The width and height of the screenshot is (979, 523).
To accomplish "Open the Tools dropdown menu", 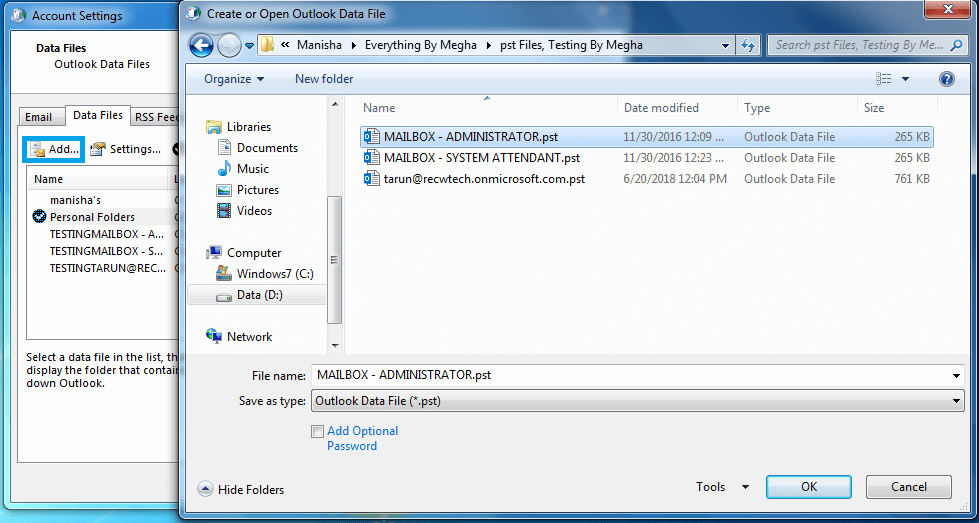I will (722, 487).
